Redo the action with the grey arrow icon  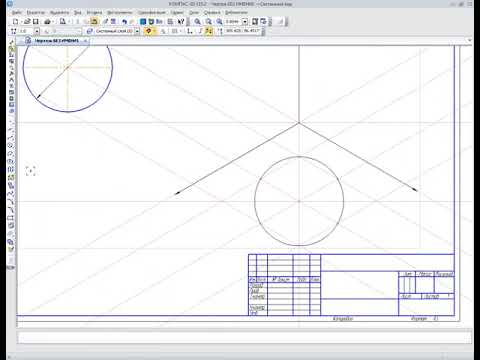(x=132, y=22)
